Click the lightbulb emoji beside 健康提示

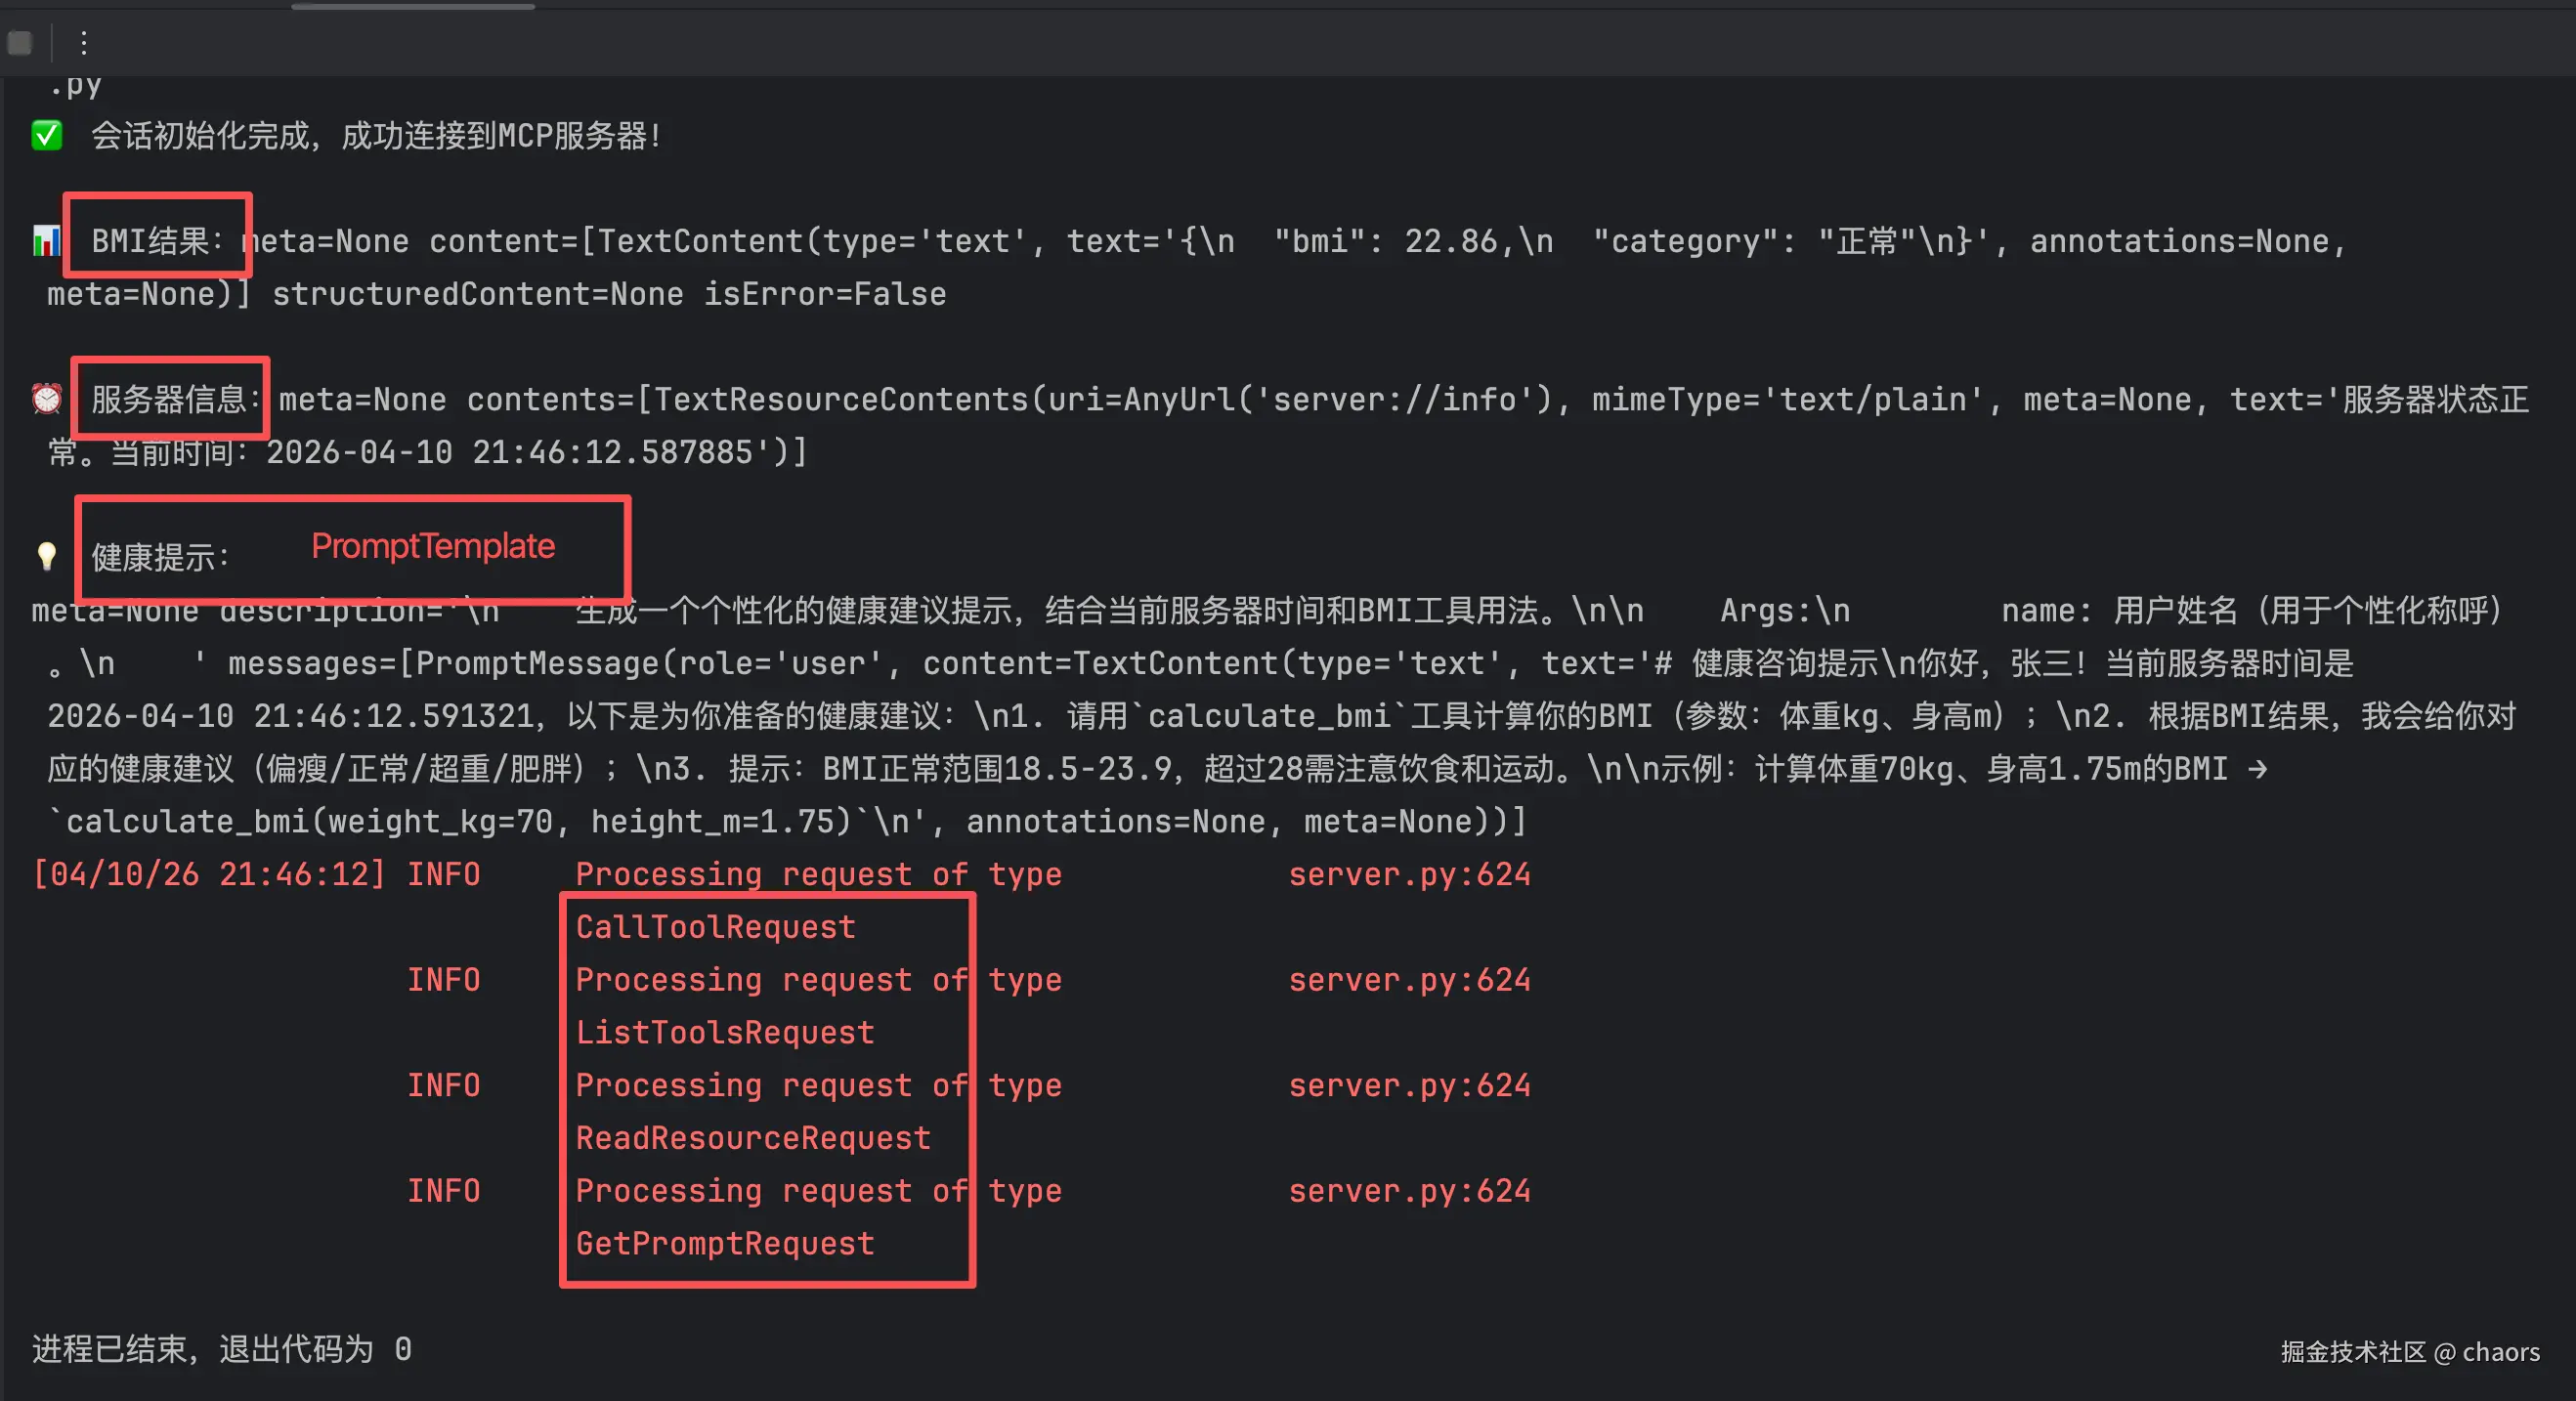pos(47,556)
